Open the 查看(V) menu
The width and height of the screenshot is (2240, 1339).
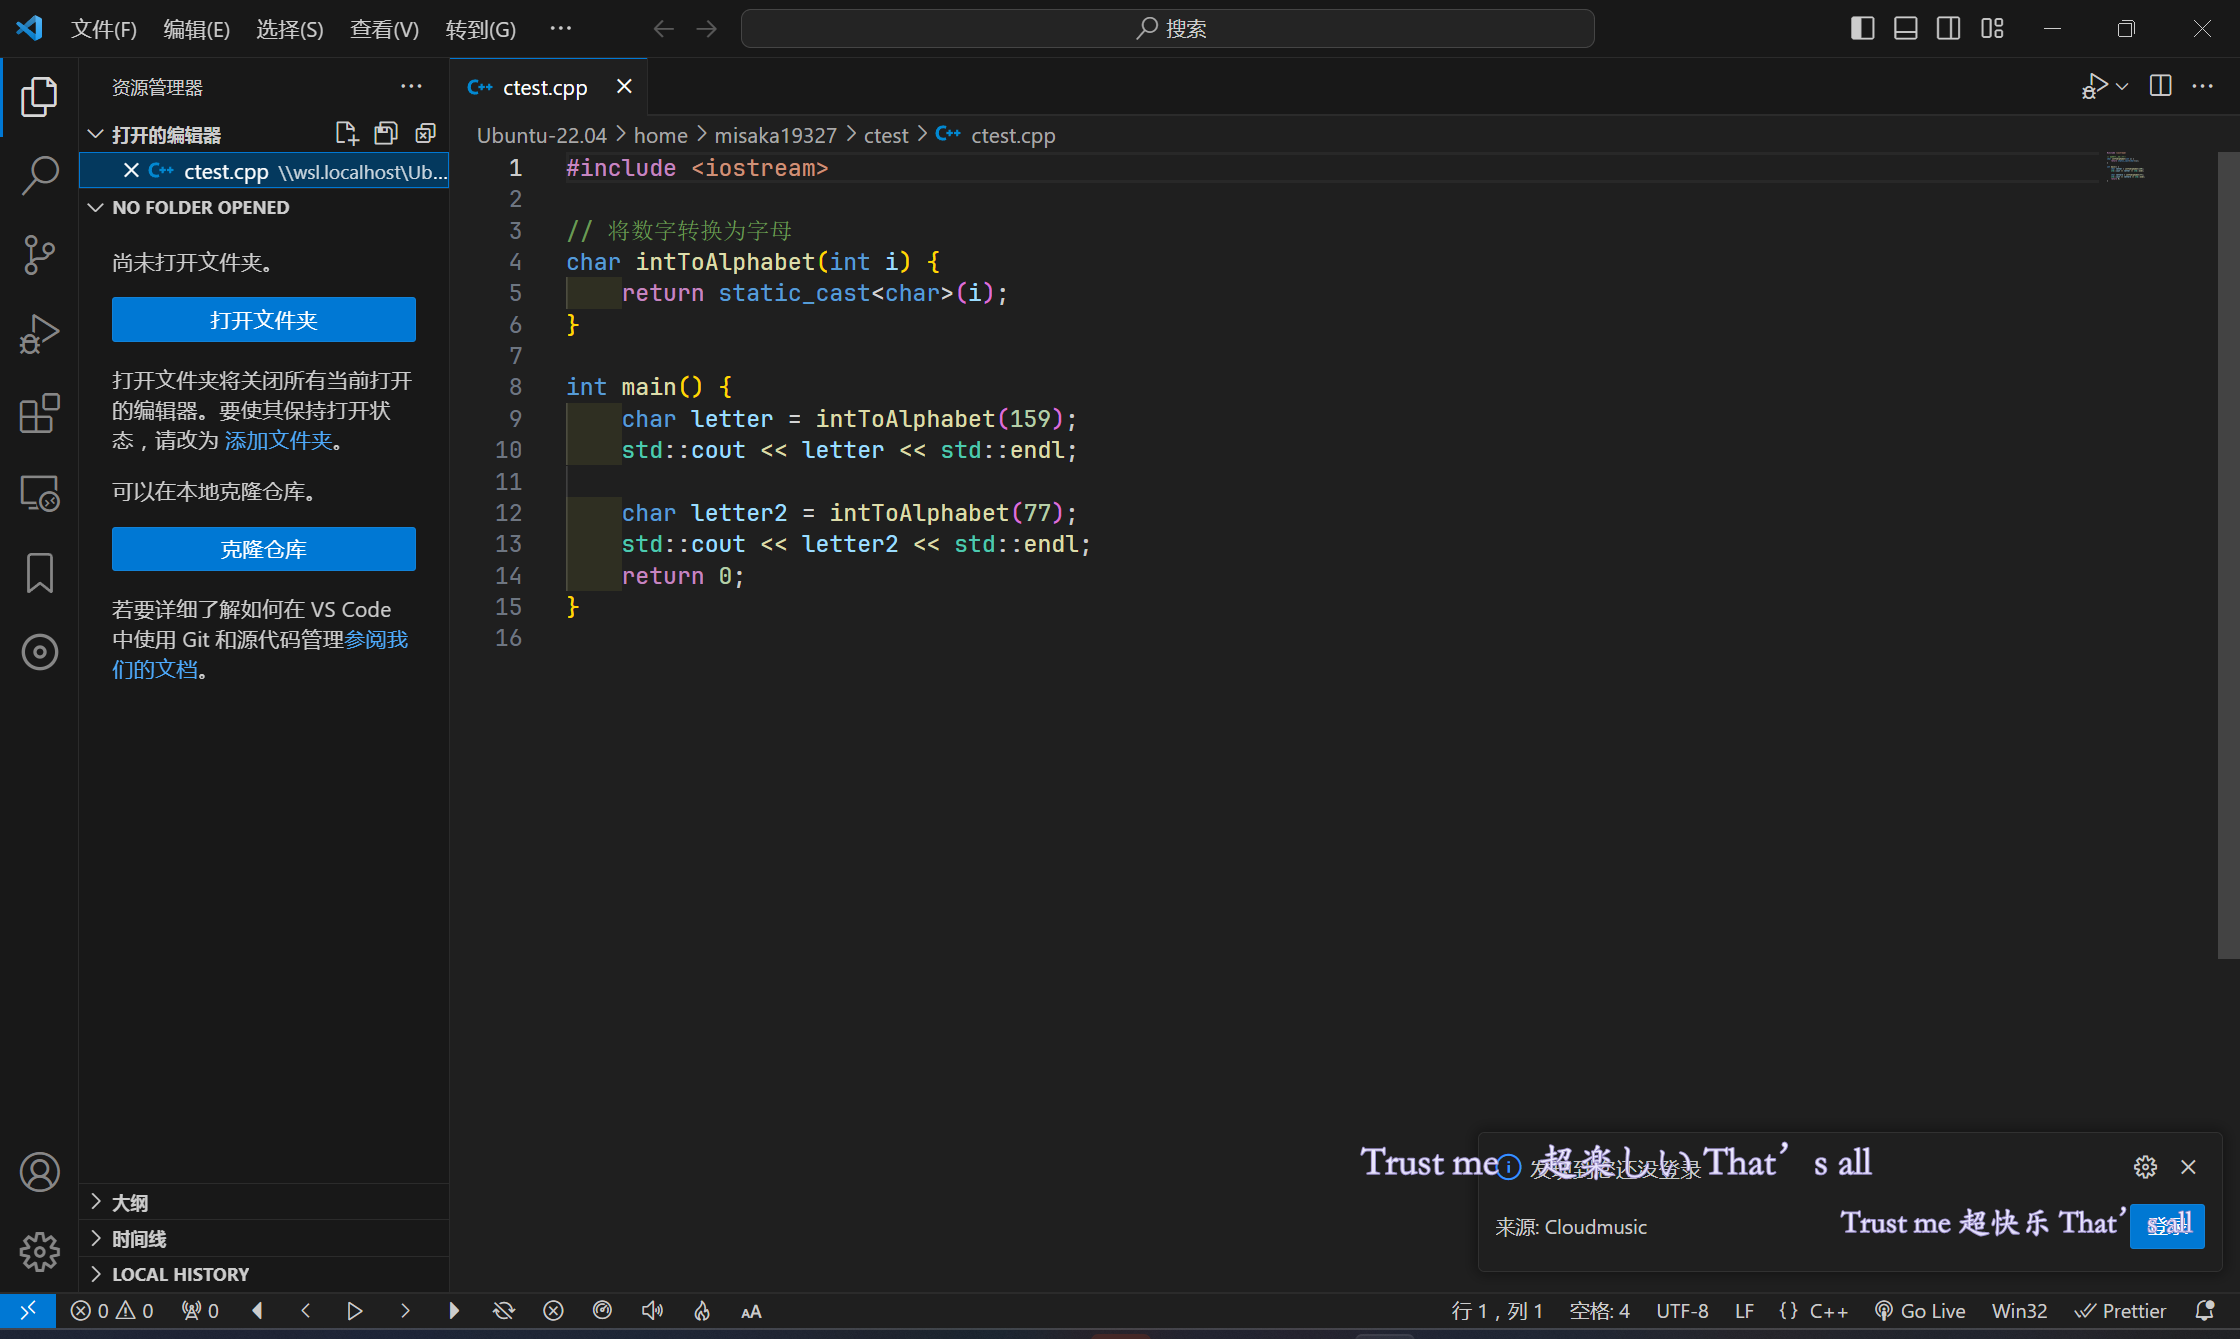click(x=384, y=29)
